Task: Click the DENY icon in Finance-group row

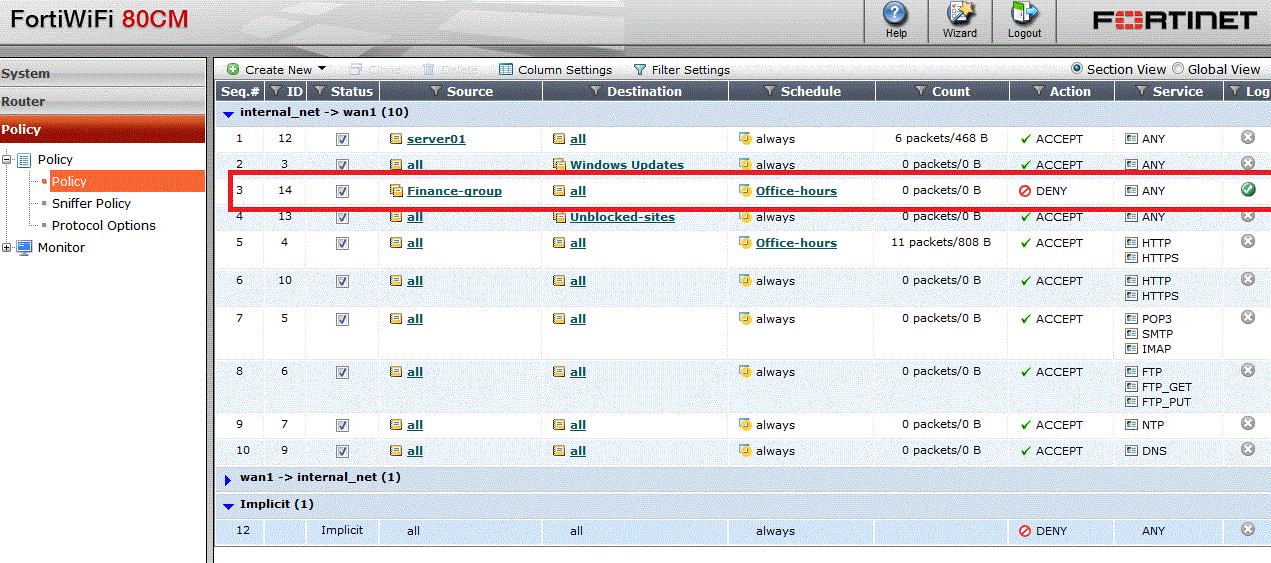Action: (x=1025, y=191)
